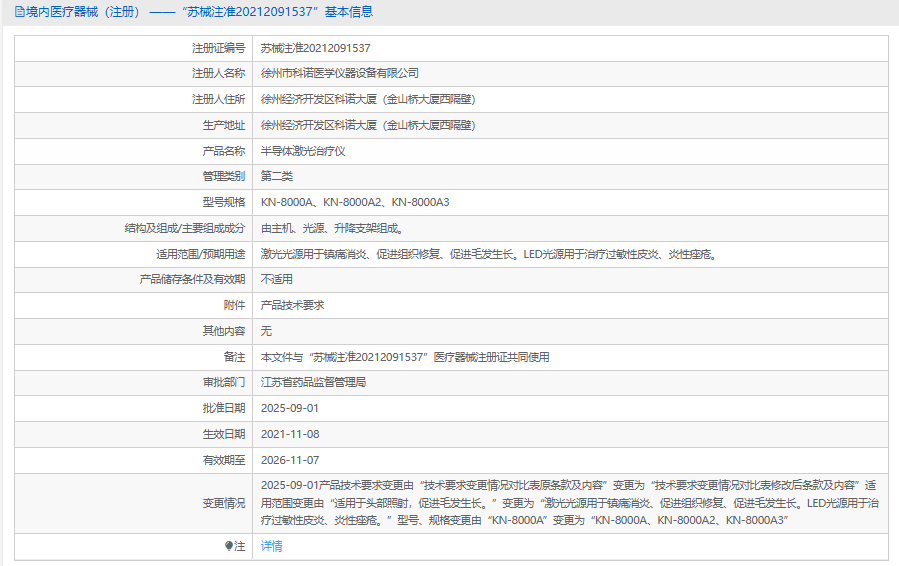
Task: Select the 型号规格 label
Action: [224, 202]
